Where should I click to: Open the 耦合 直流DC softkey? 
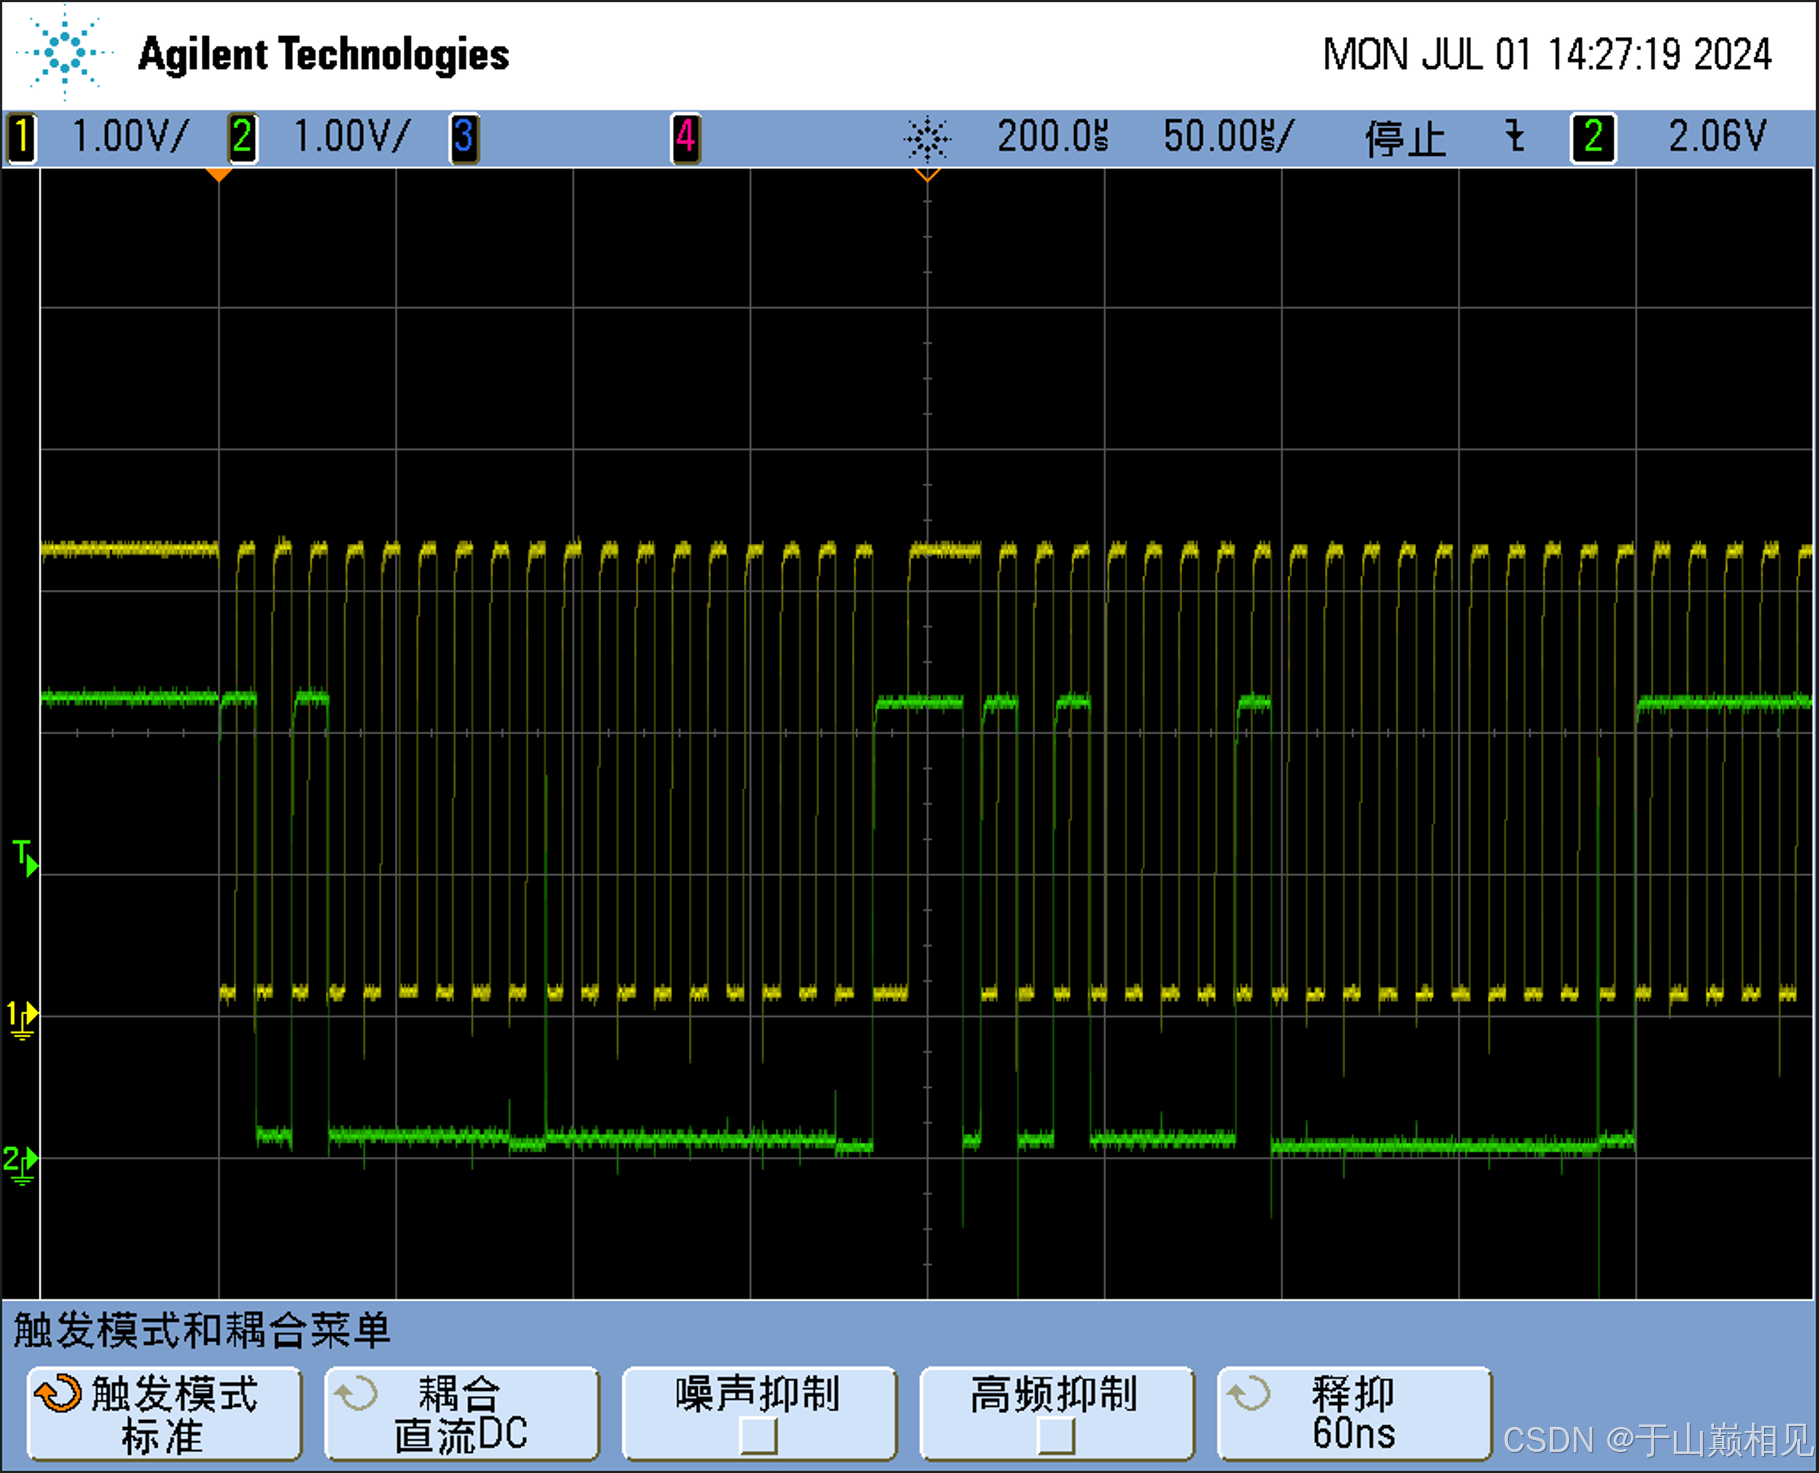pos(462,1414)
